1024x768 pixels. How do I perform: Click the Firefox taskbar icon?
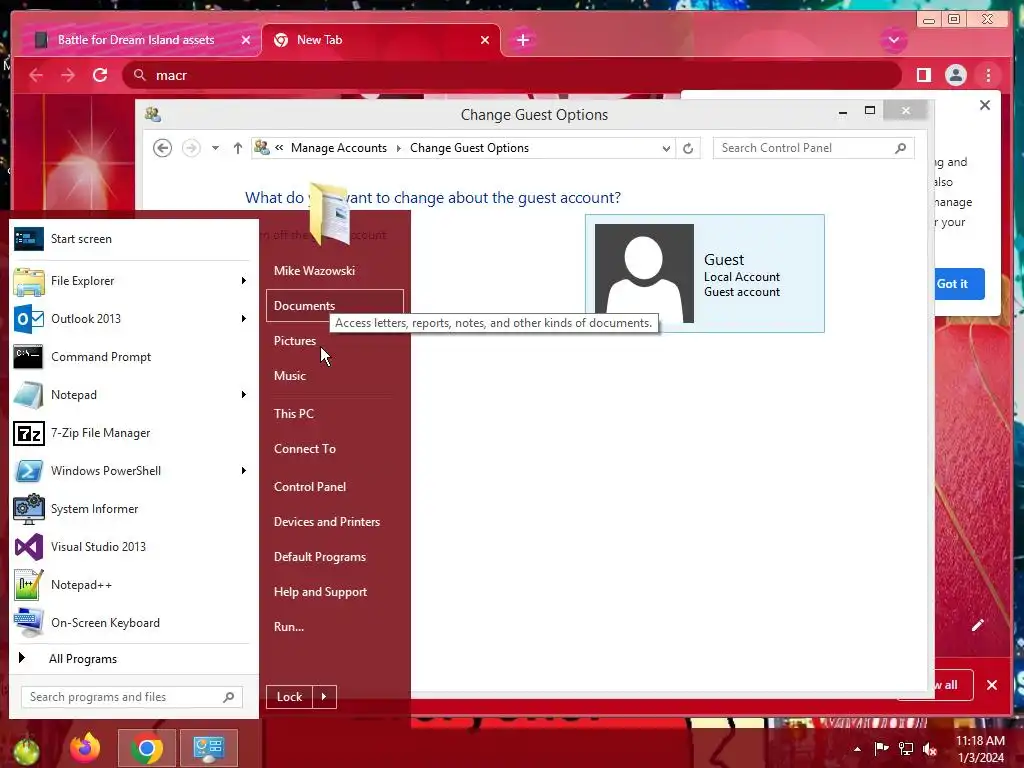pos(85,748)
